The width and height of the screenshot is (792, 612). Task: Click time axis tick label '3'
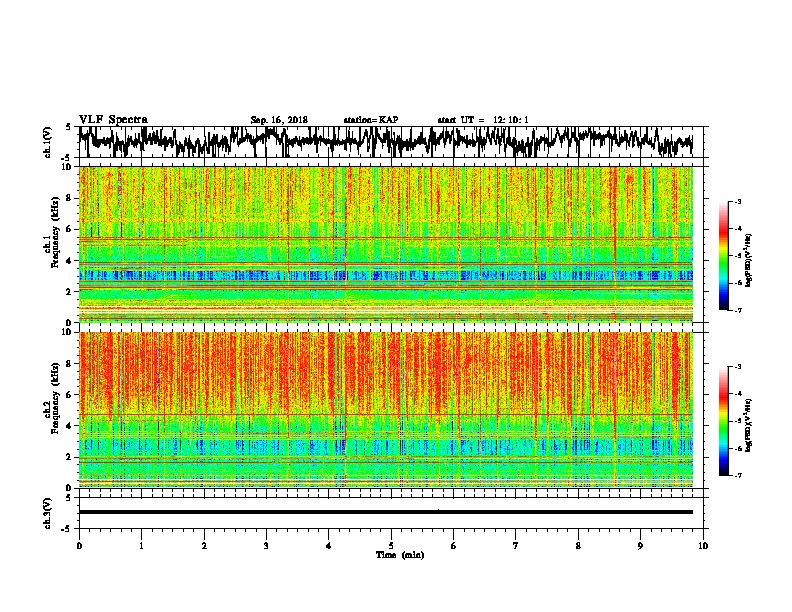pos(266,546)
